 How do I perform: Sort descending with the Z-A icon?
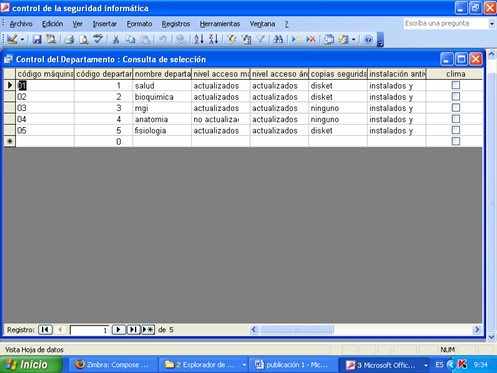click(213, 39)
